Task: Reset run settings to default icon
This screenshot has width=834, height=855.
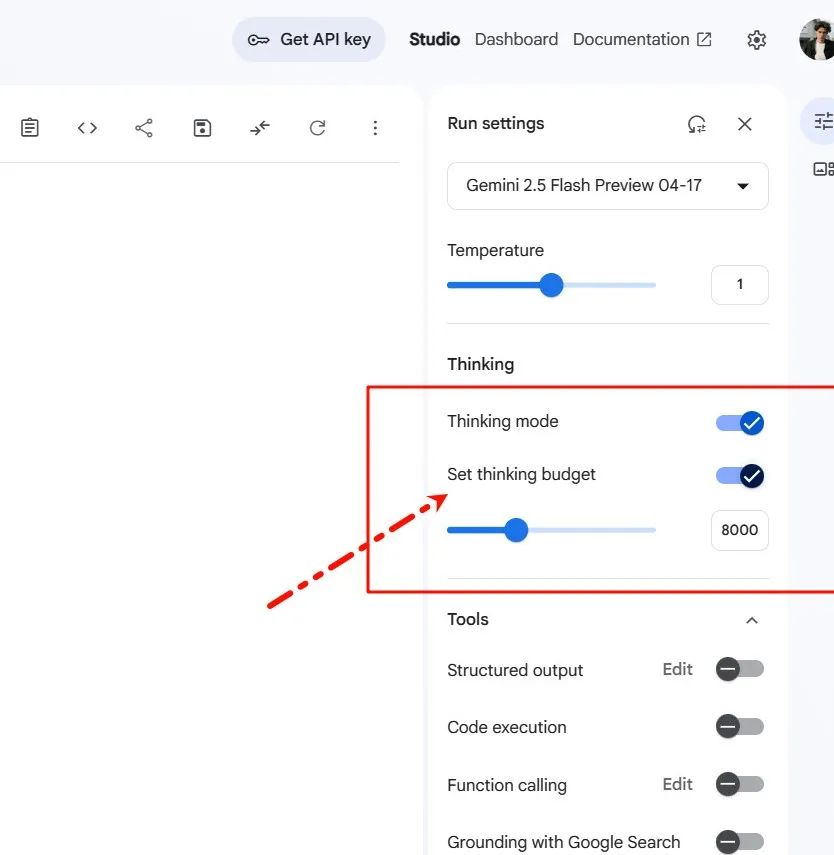Action: [697, 124]
